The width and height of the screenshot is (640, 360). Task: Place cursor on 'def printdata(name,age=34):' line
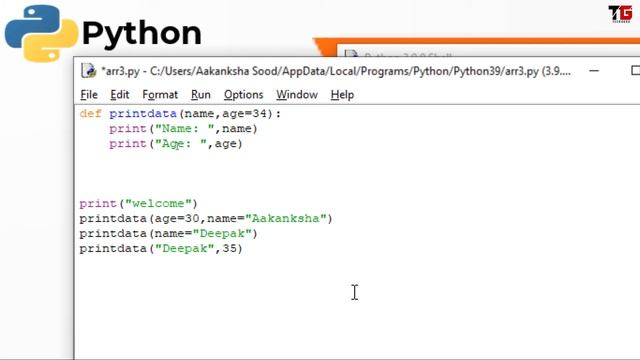click(x=180, y=114)
